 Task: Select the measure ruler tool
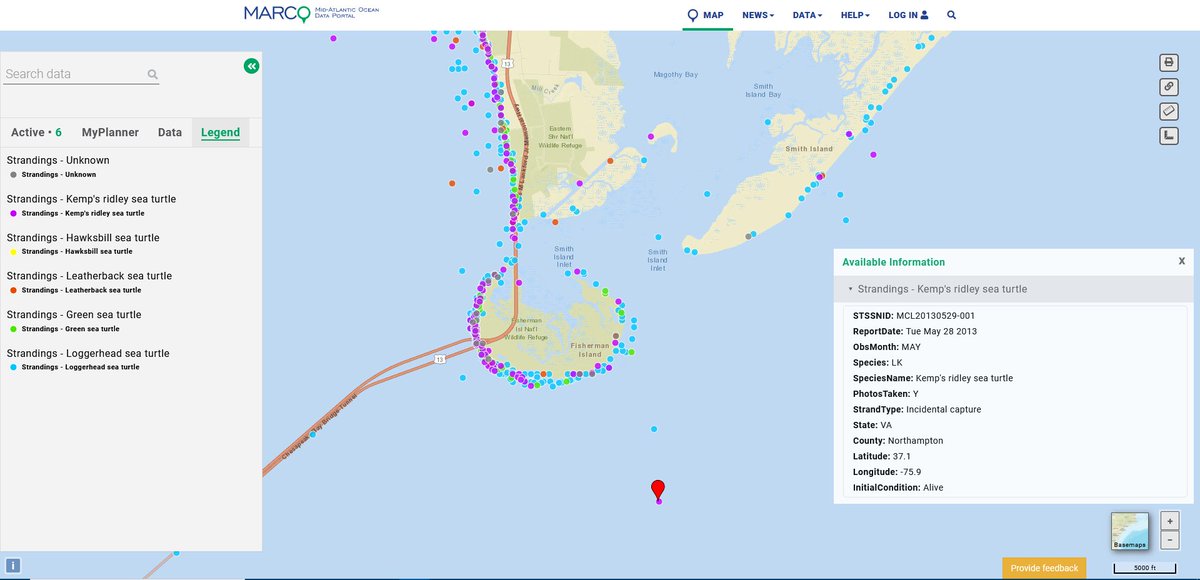point(1168,111)
